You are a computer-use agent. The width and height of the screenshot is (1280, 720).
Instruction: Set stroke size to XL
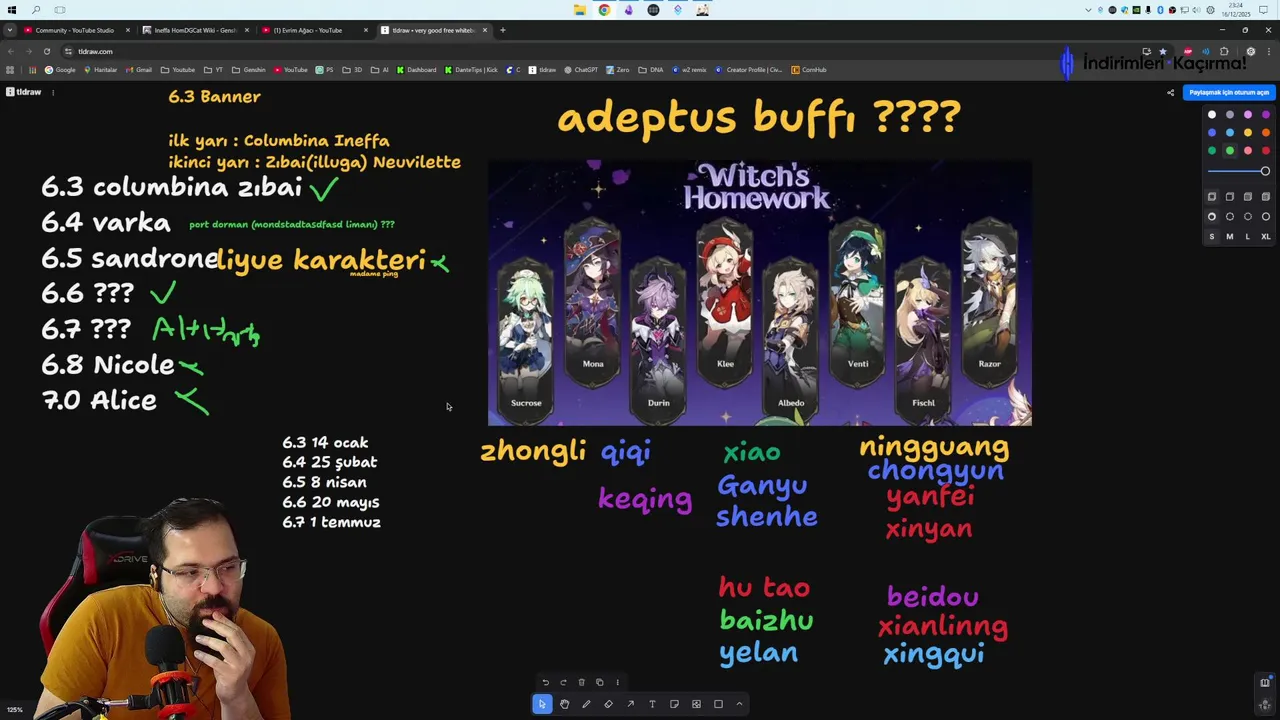1266,237
